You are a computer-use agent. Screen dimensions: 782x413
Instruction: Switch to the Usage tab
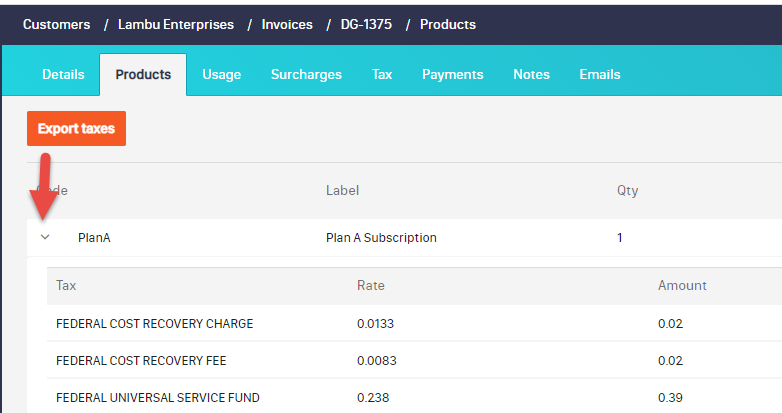click(221, 75)
